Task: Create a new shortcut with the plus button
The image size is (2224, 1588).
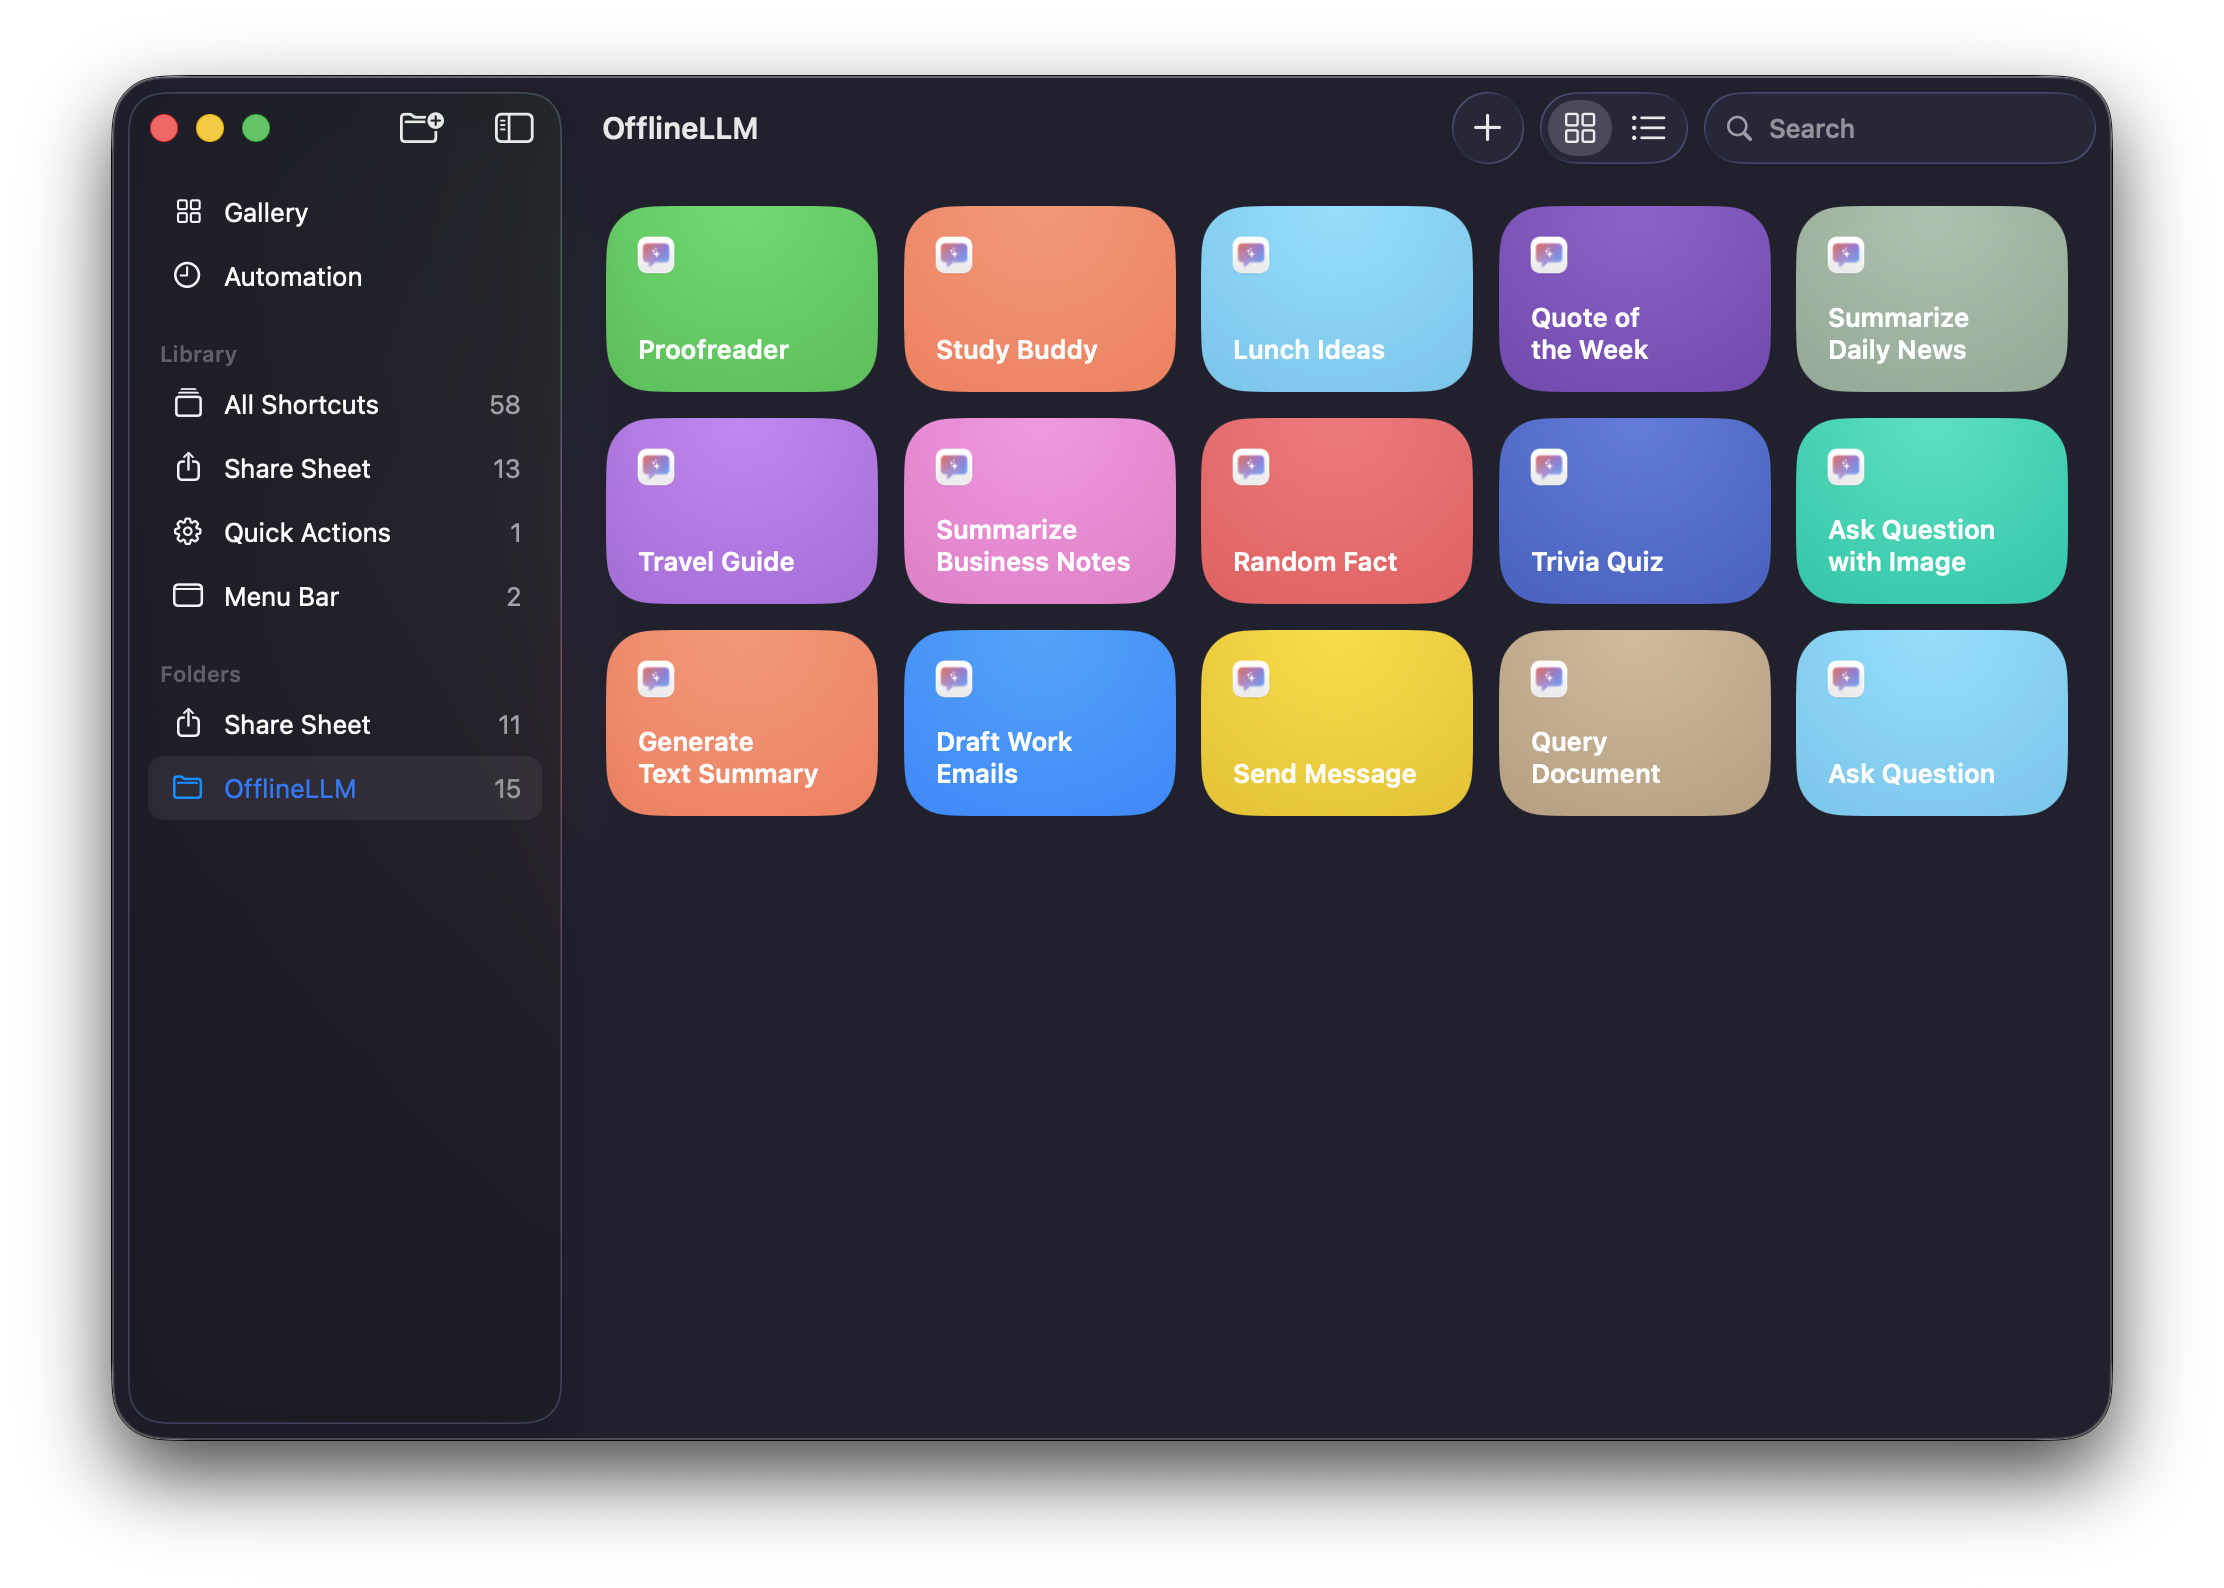Action: tap(1487, 128)
